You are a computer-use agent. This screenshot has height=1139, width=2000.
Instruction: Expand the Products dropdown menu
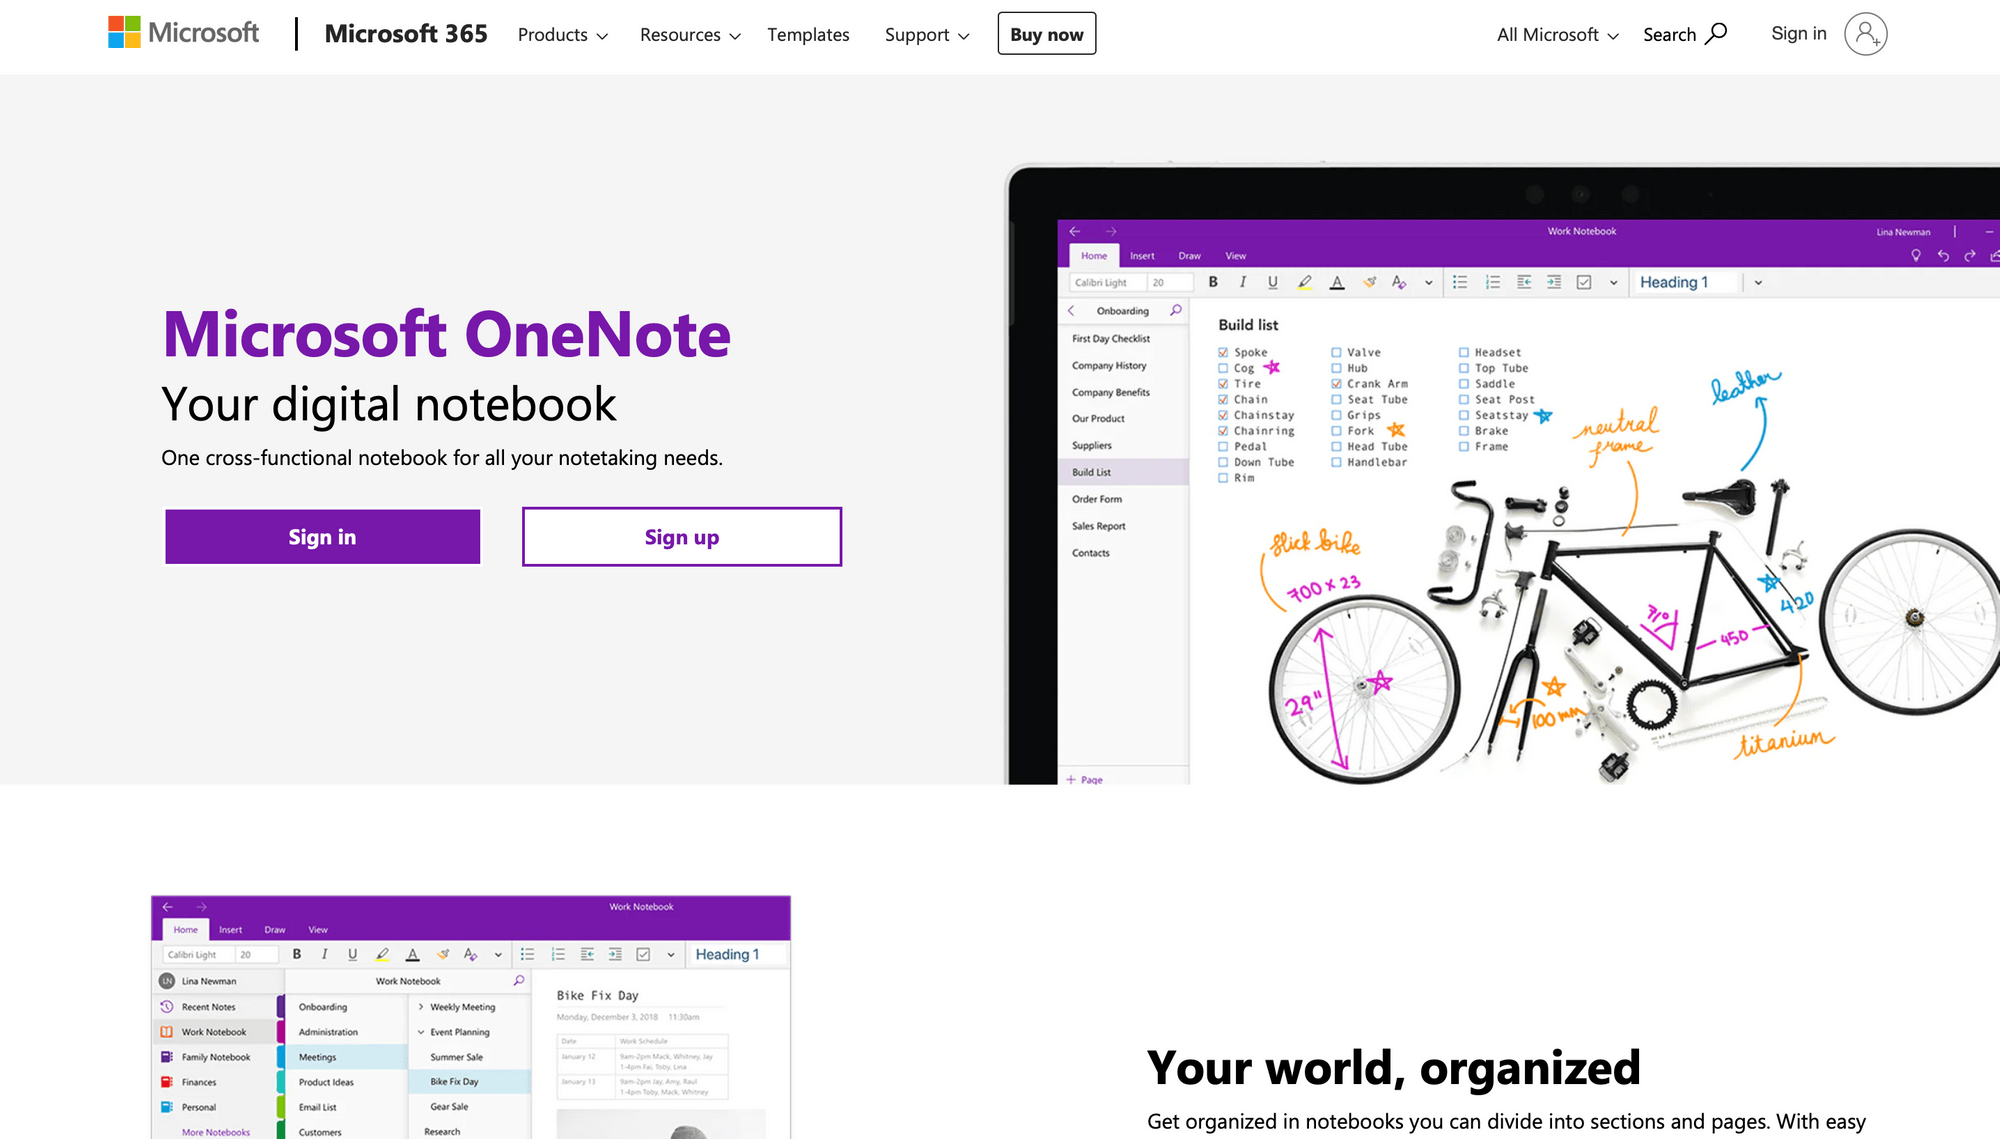(x=562, y=34)
